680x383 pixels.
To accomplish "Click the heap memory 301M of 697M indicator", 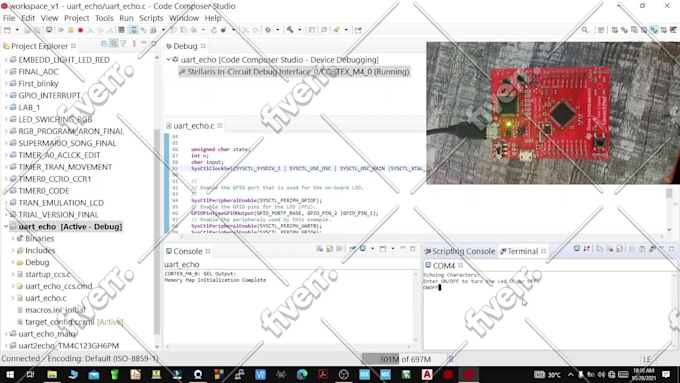I will pos(405,359).
